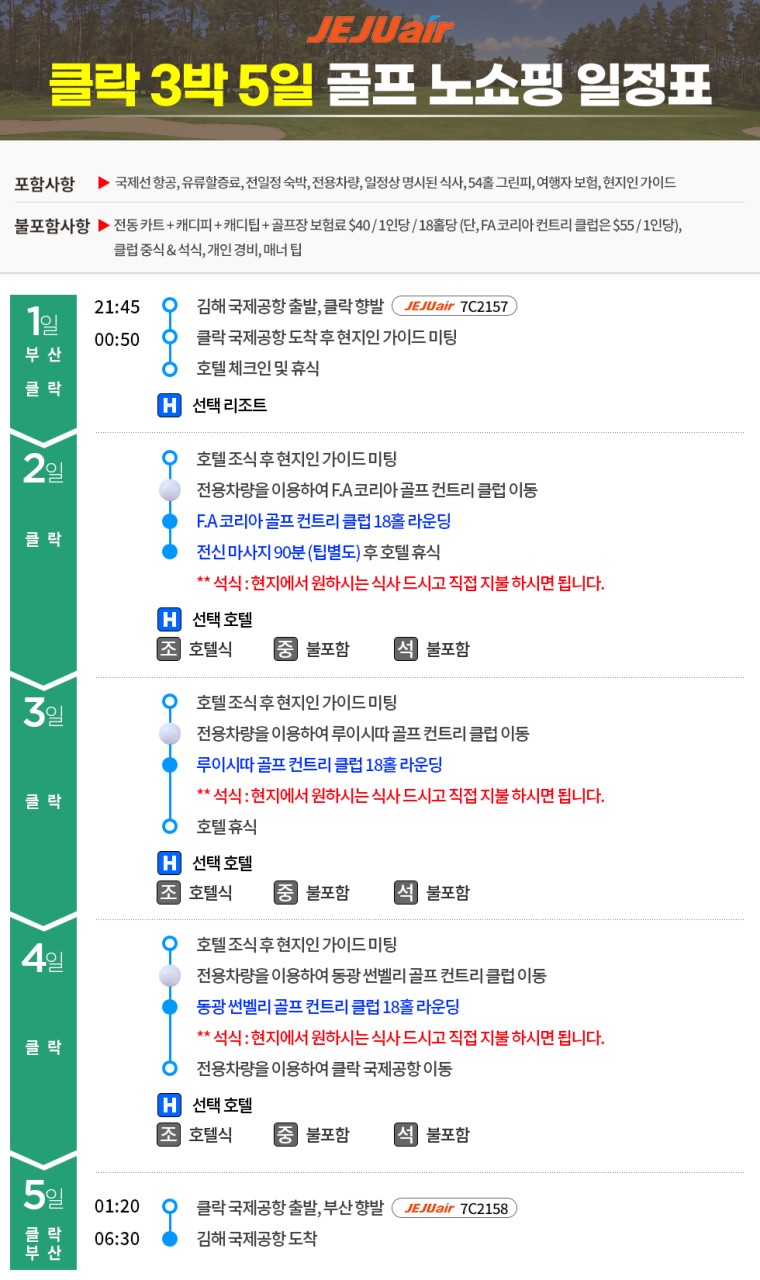Click the red arrow next to 불포함사항
This screenshot has width=760, height=1280.
103,225
